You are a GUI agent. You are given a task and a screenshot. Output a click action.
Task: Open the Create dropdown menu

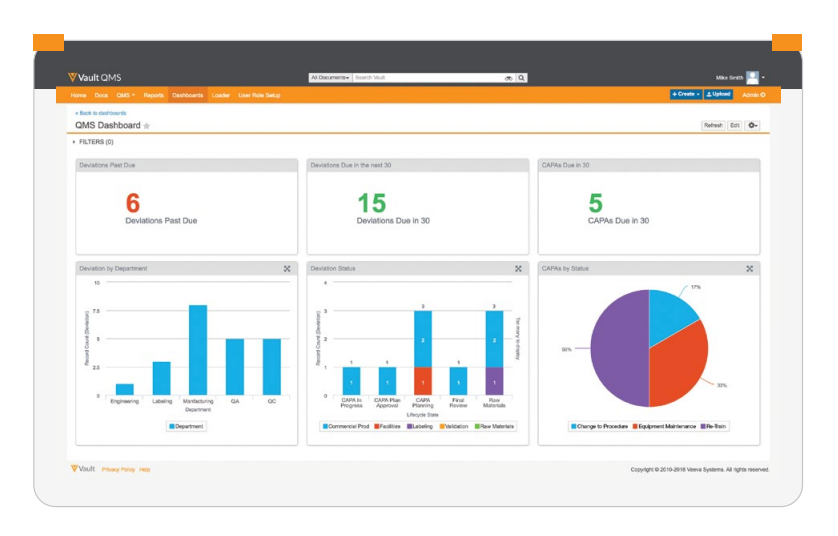click(x=685, y=95)
